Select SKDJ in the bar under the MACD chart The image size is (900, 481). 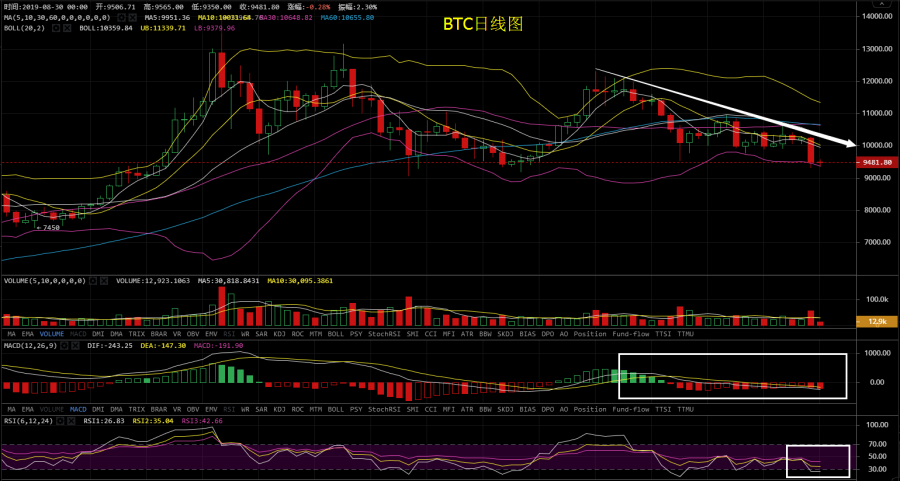(506, 409)
